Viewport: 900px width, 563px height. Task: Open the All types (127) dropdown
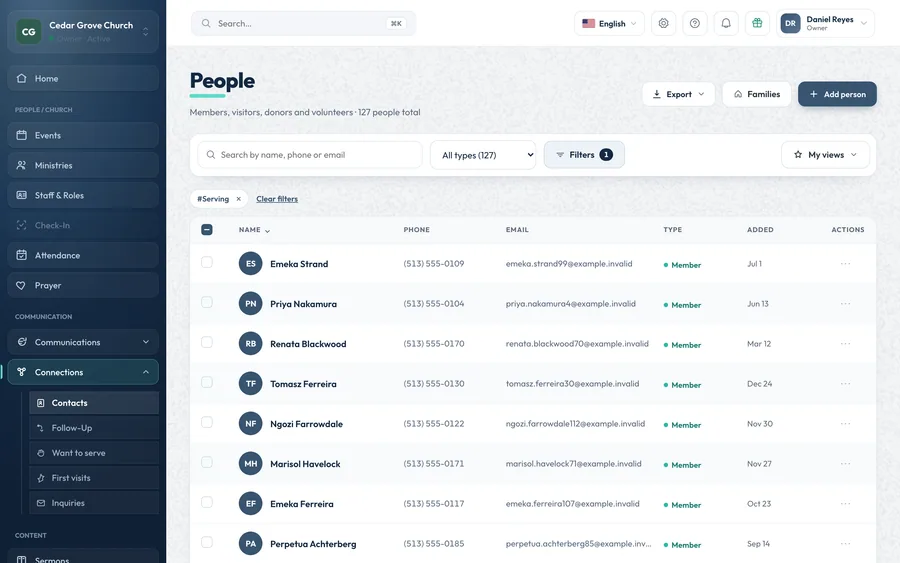click(x=483, y=155)
